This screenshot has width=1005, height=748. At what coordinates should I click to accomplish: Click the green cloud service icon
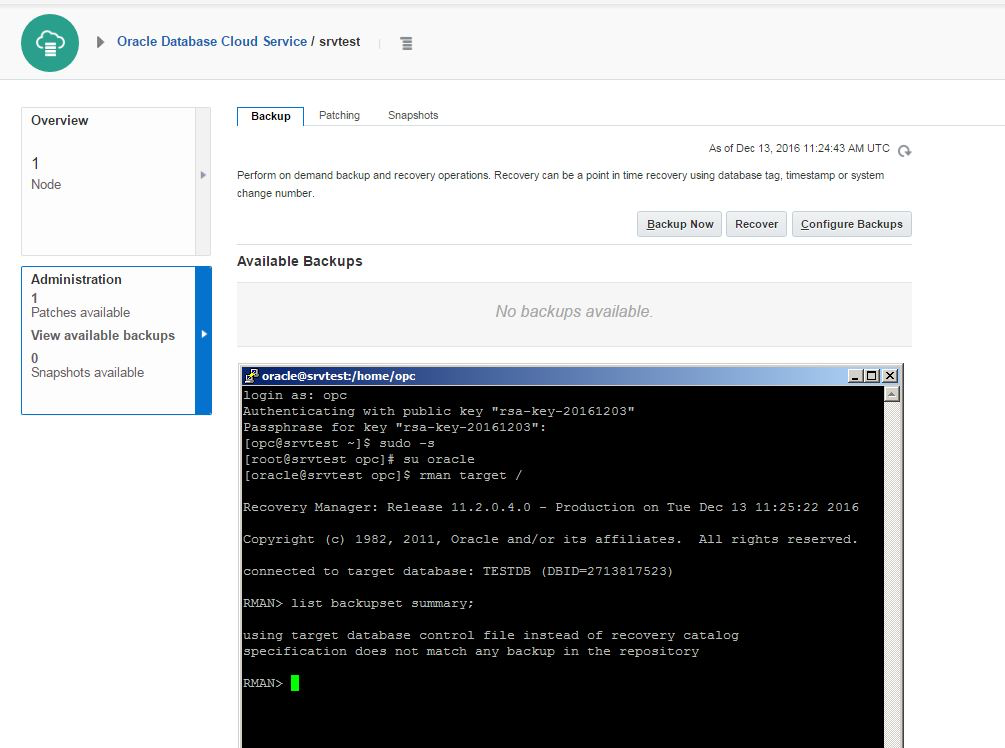click(50, 43)
